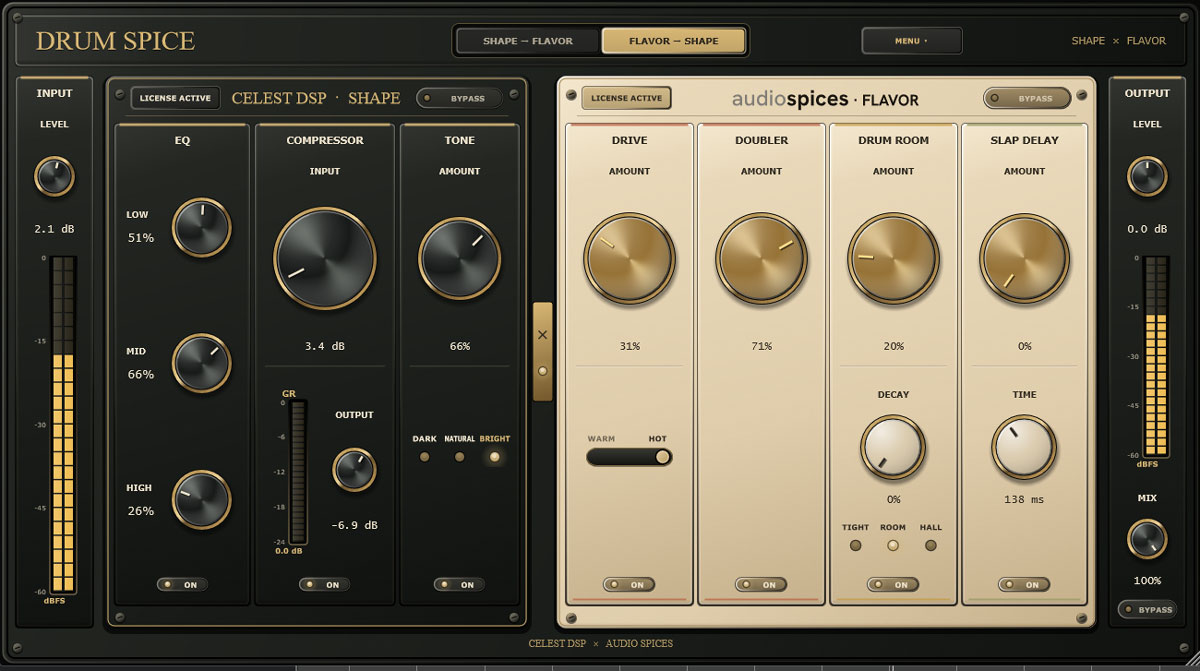Select the TIGHT room type
Image resolution: width=1200 pixels, height=671 pixels.
pyautogui.click(x=855, y=545)
